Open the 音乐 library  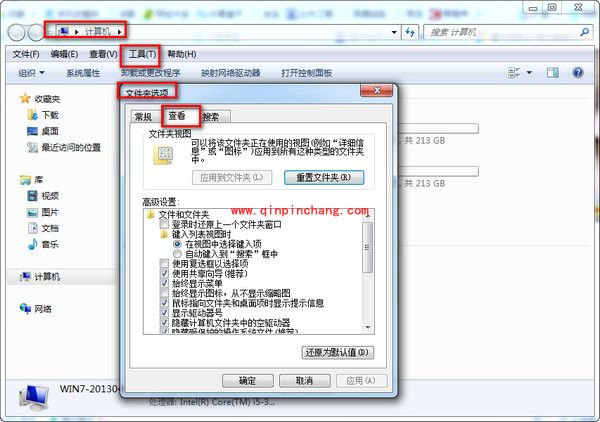coord(49,244)
